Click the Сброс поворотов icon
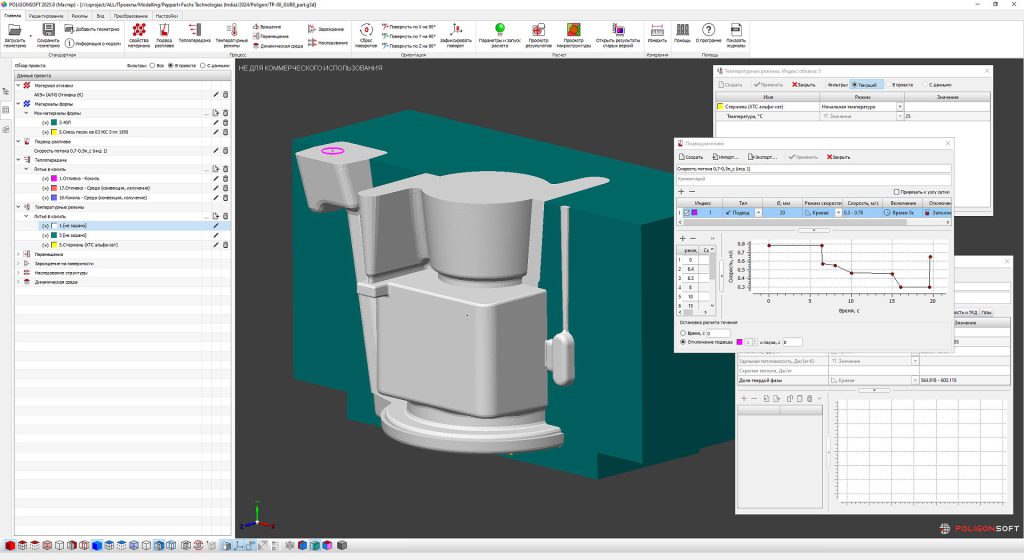 pos(367,30)
